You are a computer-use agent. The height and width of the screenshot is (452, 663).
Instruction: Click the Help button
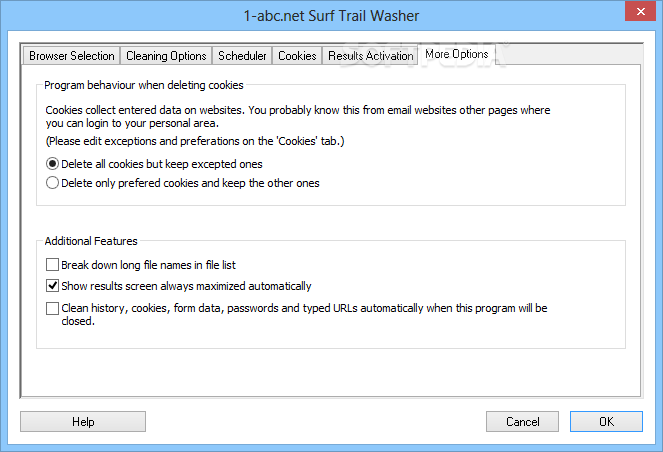83,422
